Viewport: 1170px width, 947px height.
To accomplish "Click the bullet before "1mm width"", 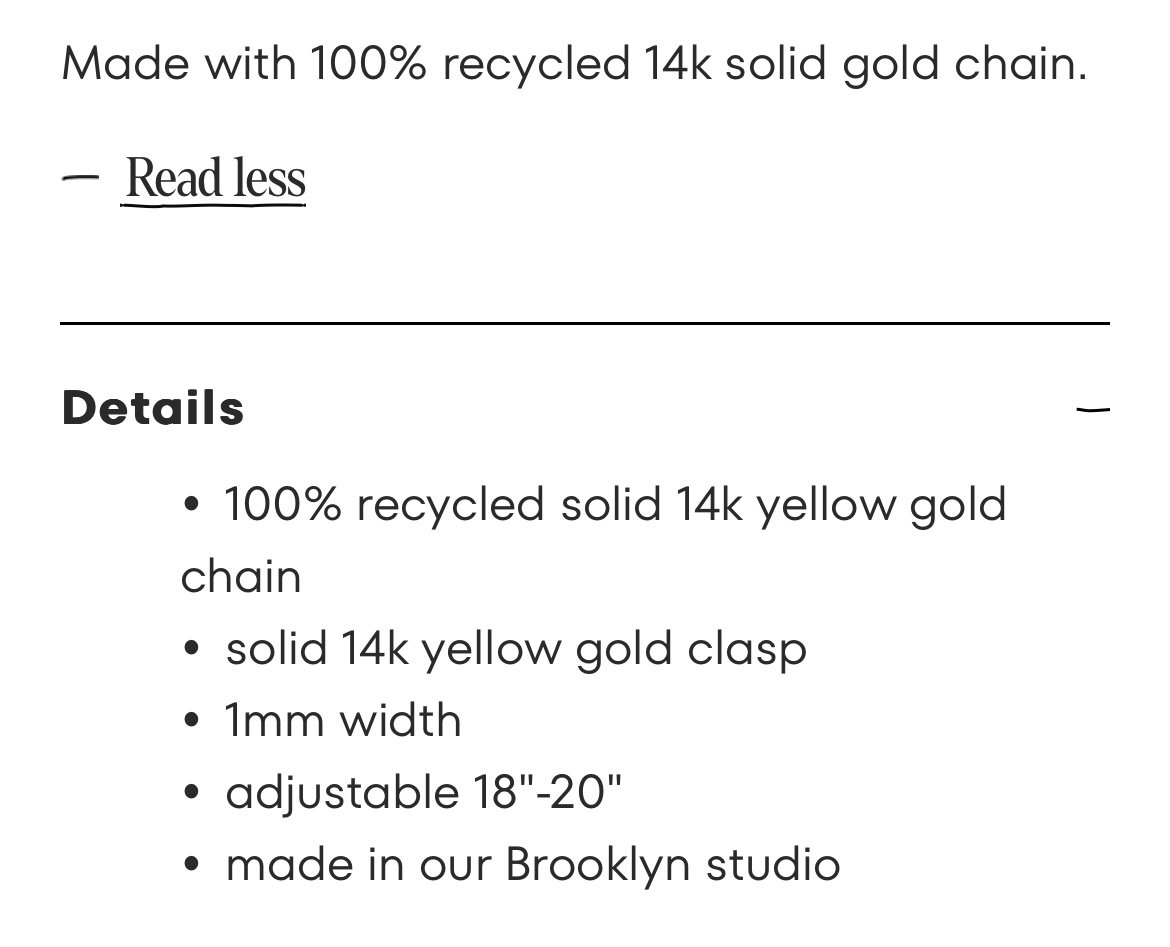I will click(192, 721).
